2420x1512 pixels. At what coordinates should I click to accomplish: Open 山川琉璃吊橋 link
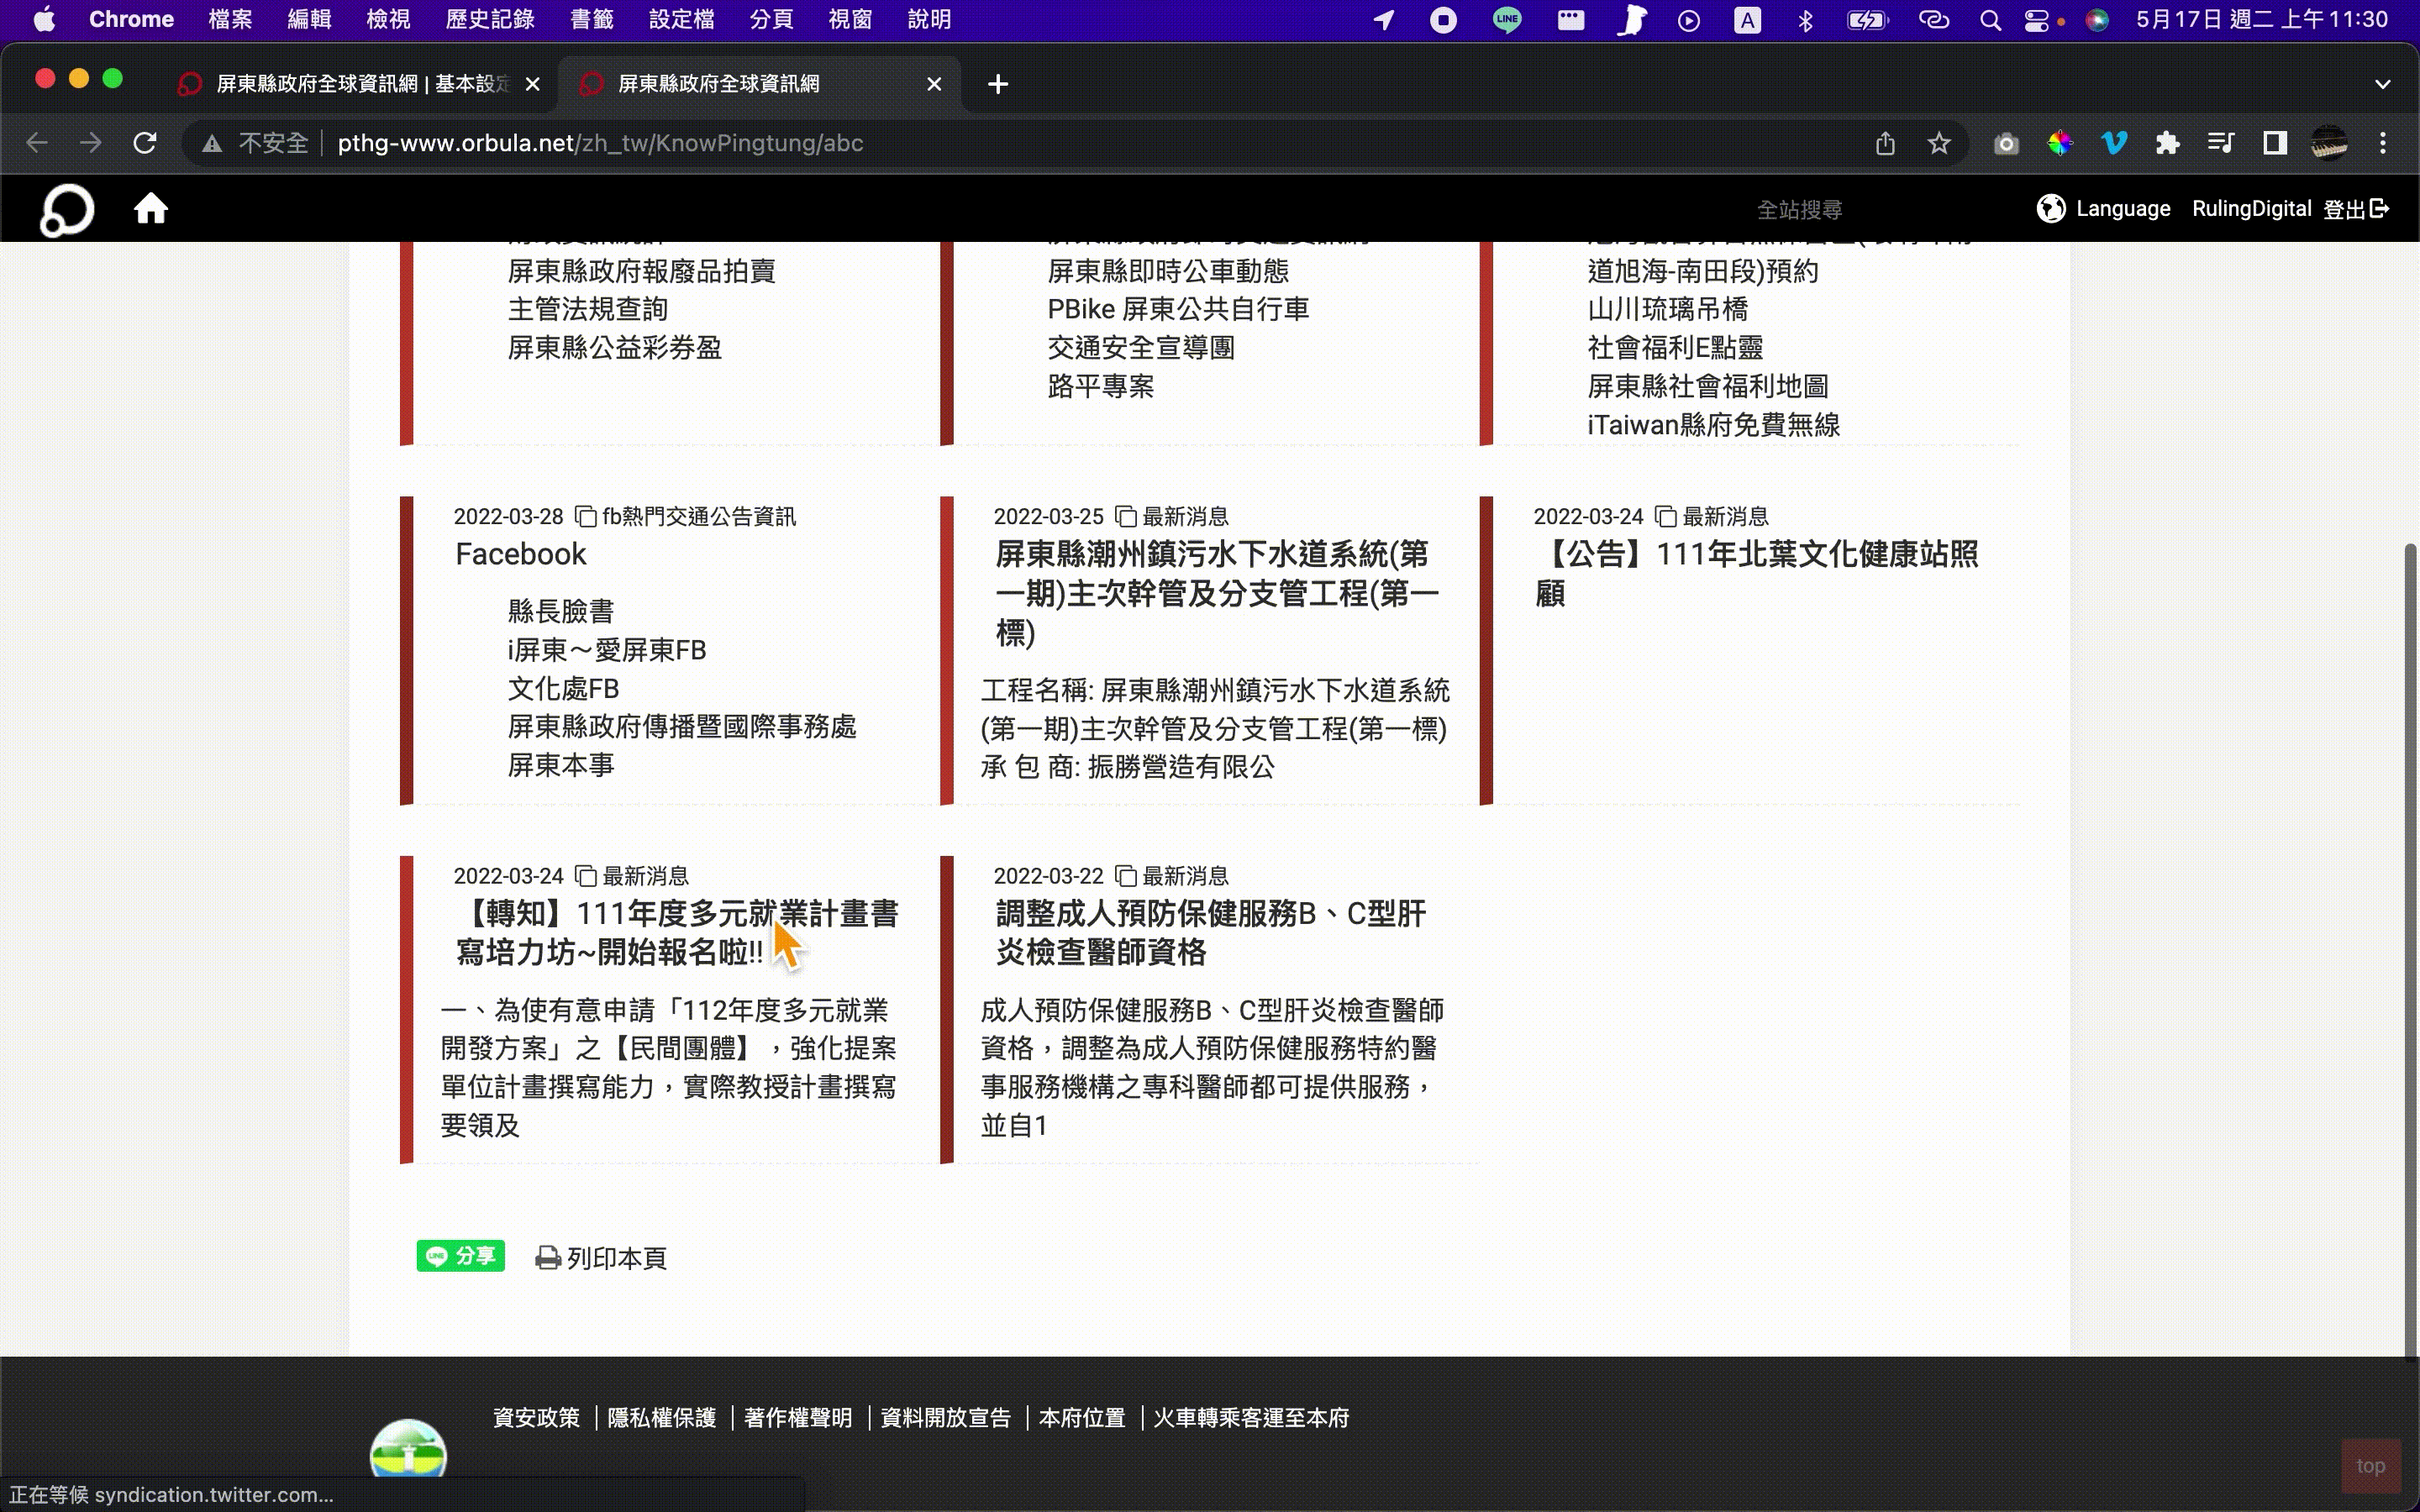tap(1667, 309)
